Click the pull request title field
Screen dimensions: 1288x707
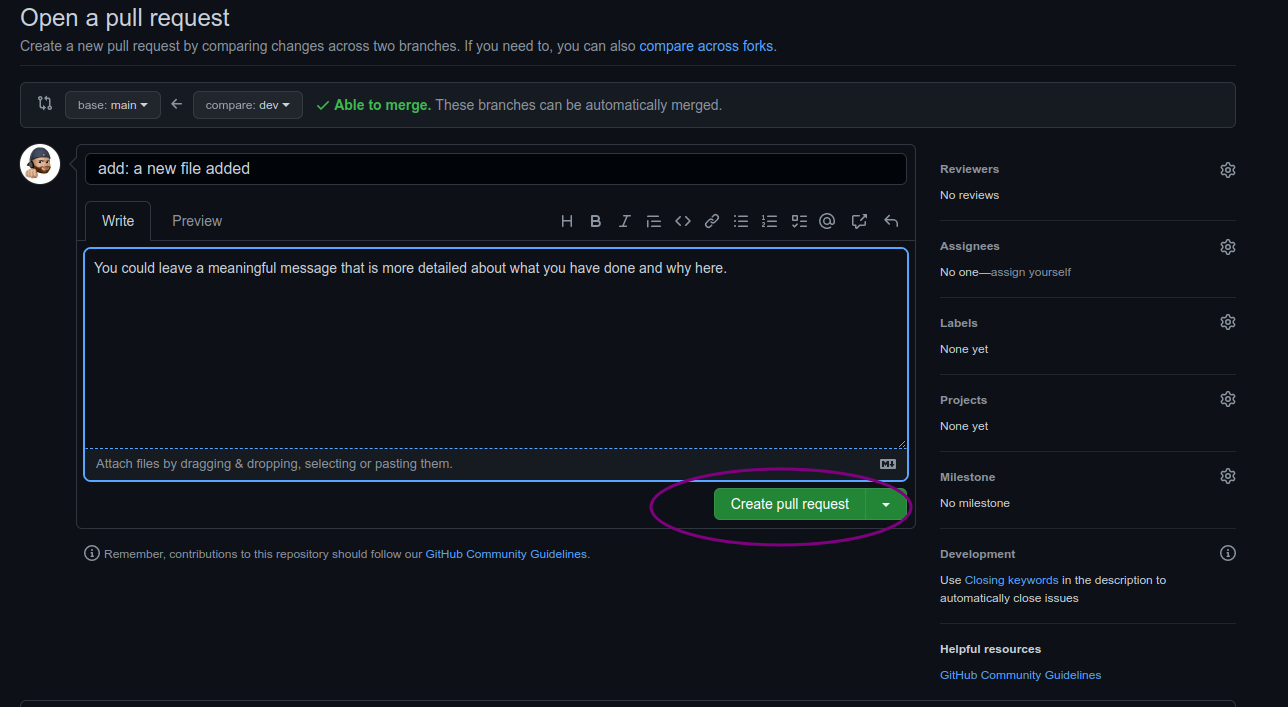[495, 169]
